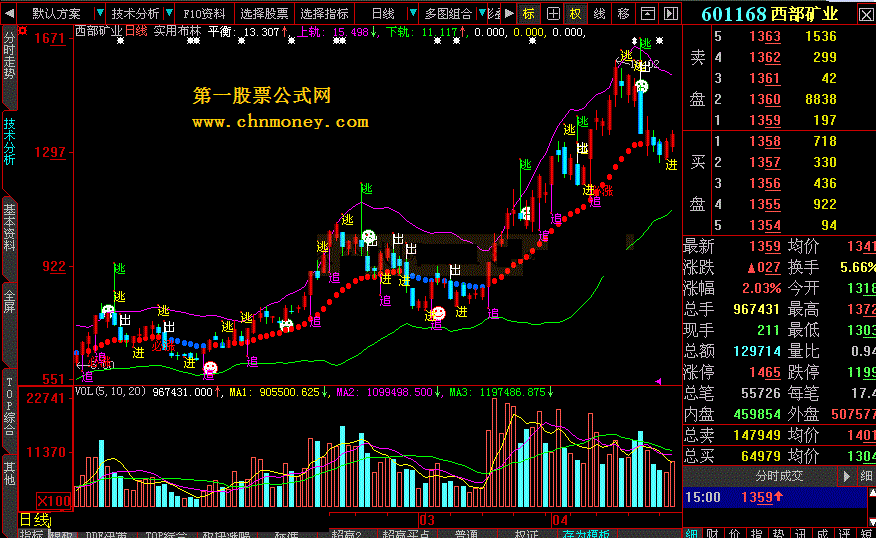Click the 601168 西部矿业 stock title
The height and width of the screenshot is (538, 876).
coord(769,13)
